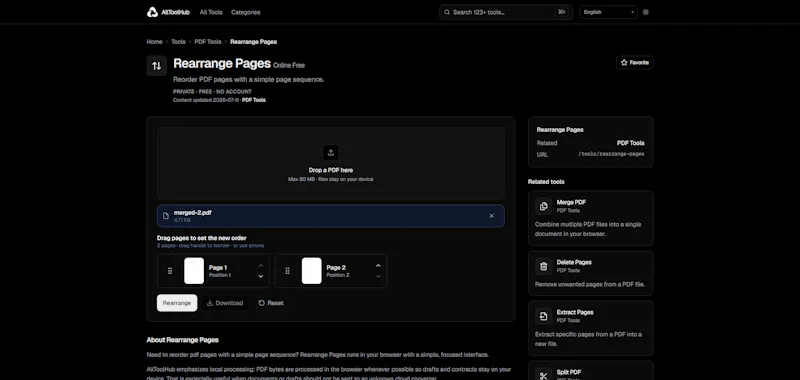Click the About Rearrange Pages heading
Screen dimensions: 800x380
(183, 340)
